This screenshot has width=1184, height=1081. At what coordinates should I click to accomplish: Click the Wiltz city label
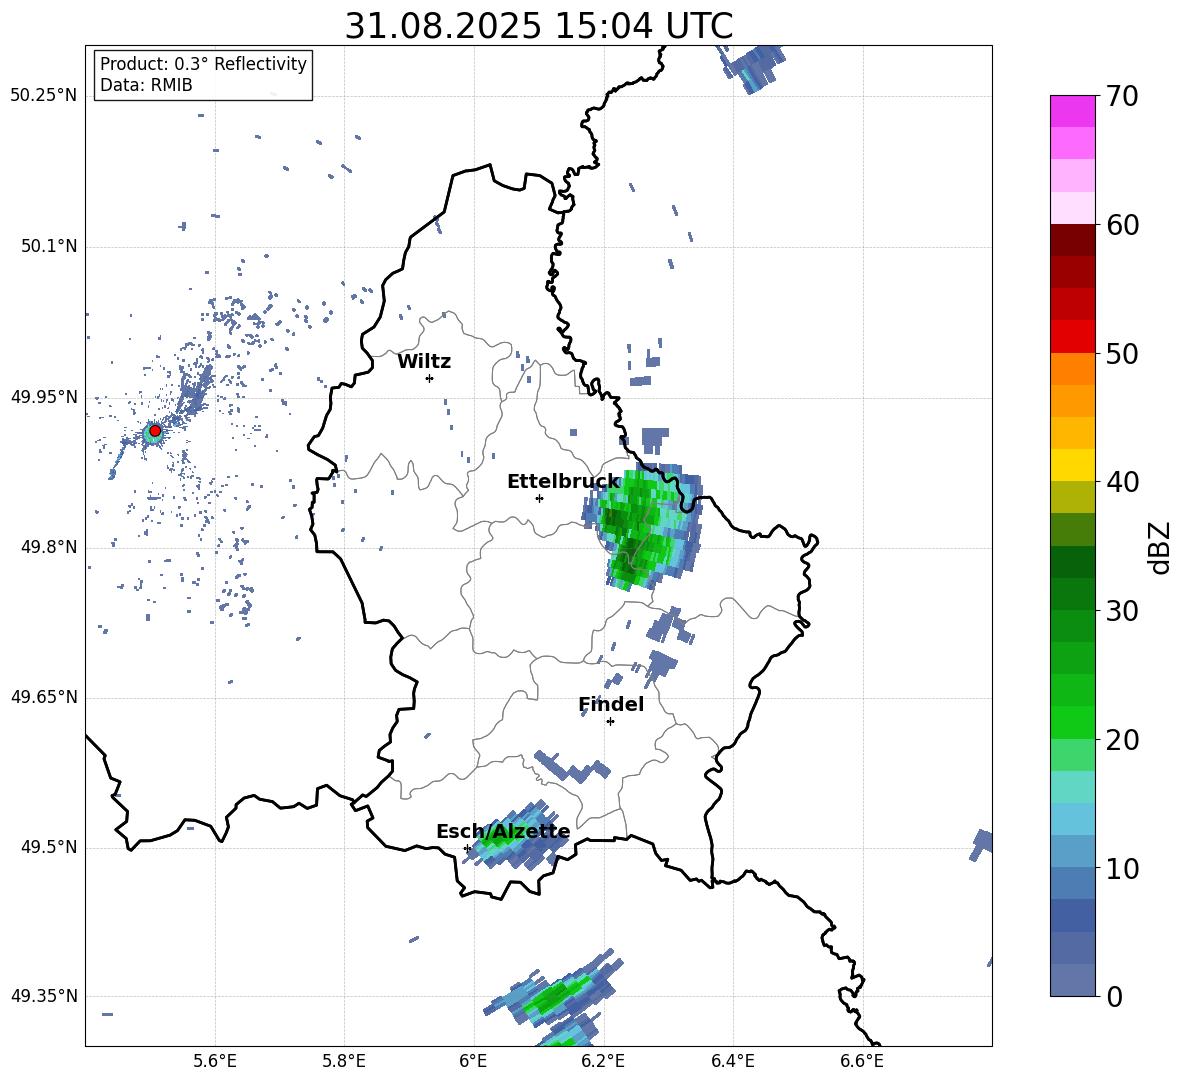point(424,362)
